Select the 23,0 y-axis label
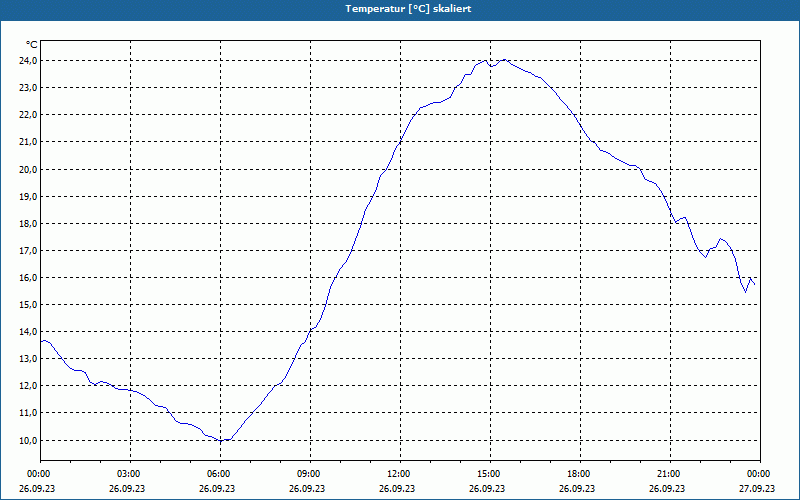 tap(28, 88)
